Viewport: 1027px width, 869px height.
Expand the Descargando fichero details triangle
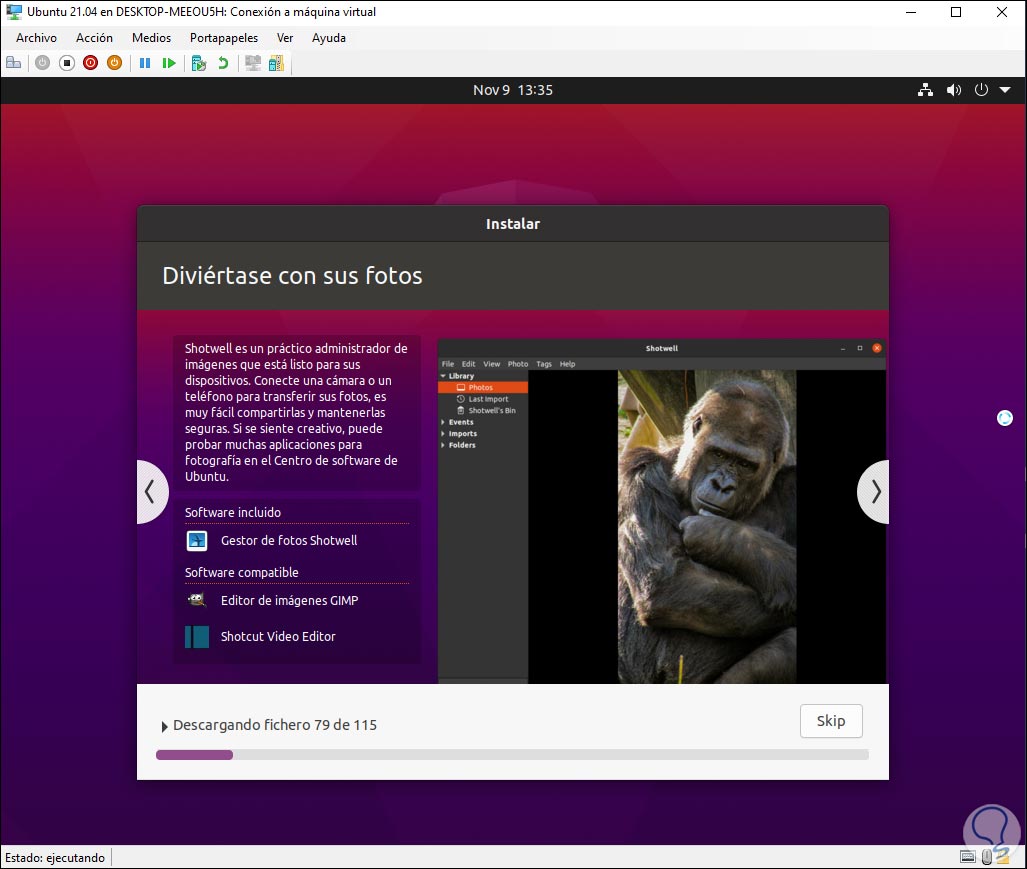(165, 726)
